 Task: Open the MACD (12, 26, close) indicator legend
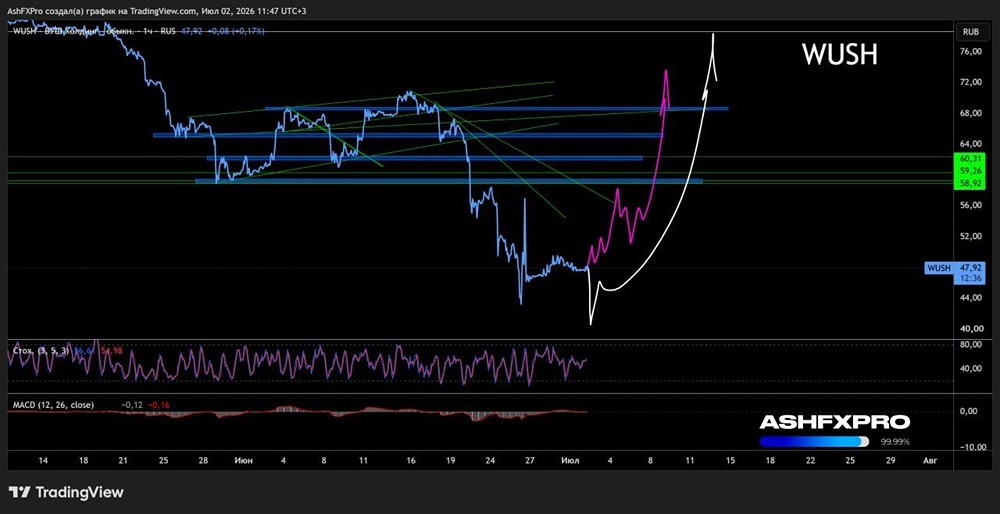[54, 405]
